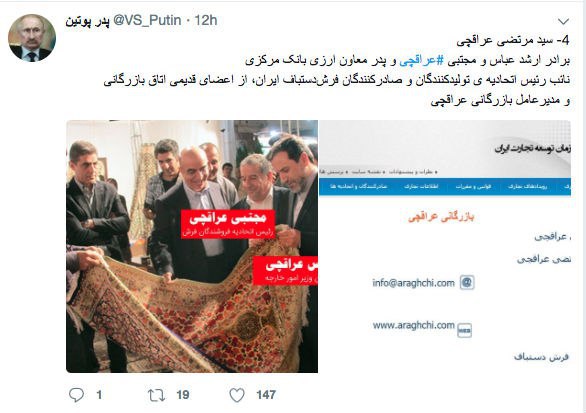Click the like count 147
Screen dimensions: 586x413
point(266,395)
